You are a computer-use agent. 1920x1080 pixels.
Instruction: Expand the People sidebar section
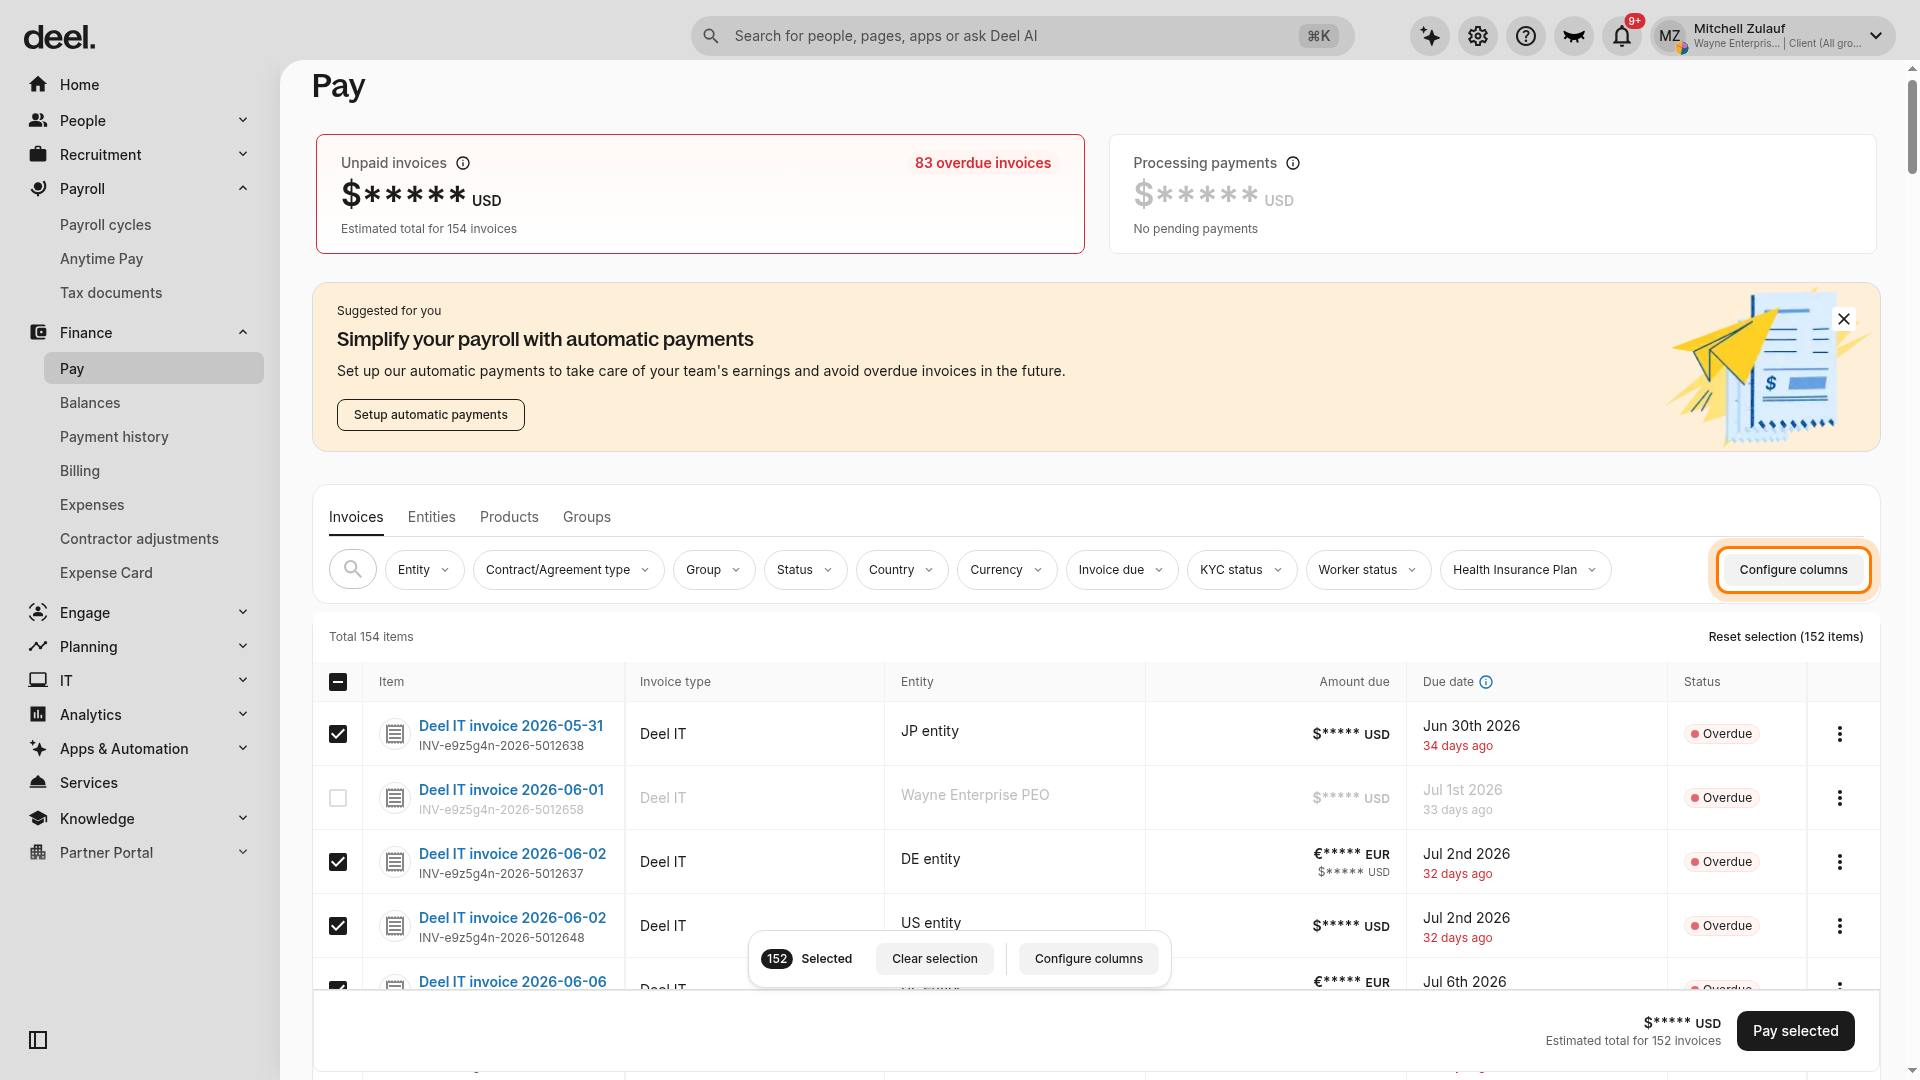[x=243, y=120]
